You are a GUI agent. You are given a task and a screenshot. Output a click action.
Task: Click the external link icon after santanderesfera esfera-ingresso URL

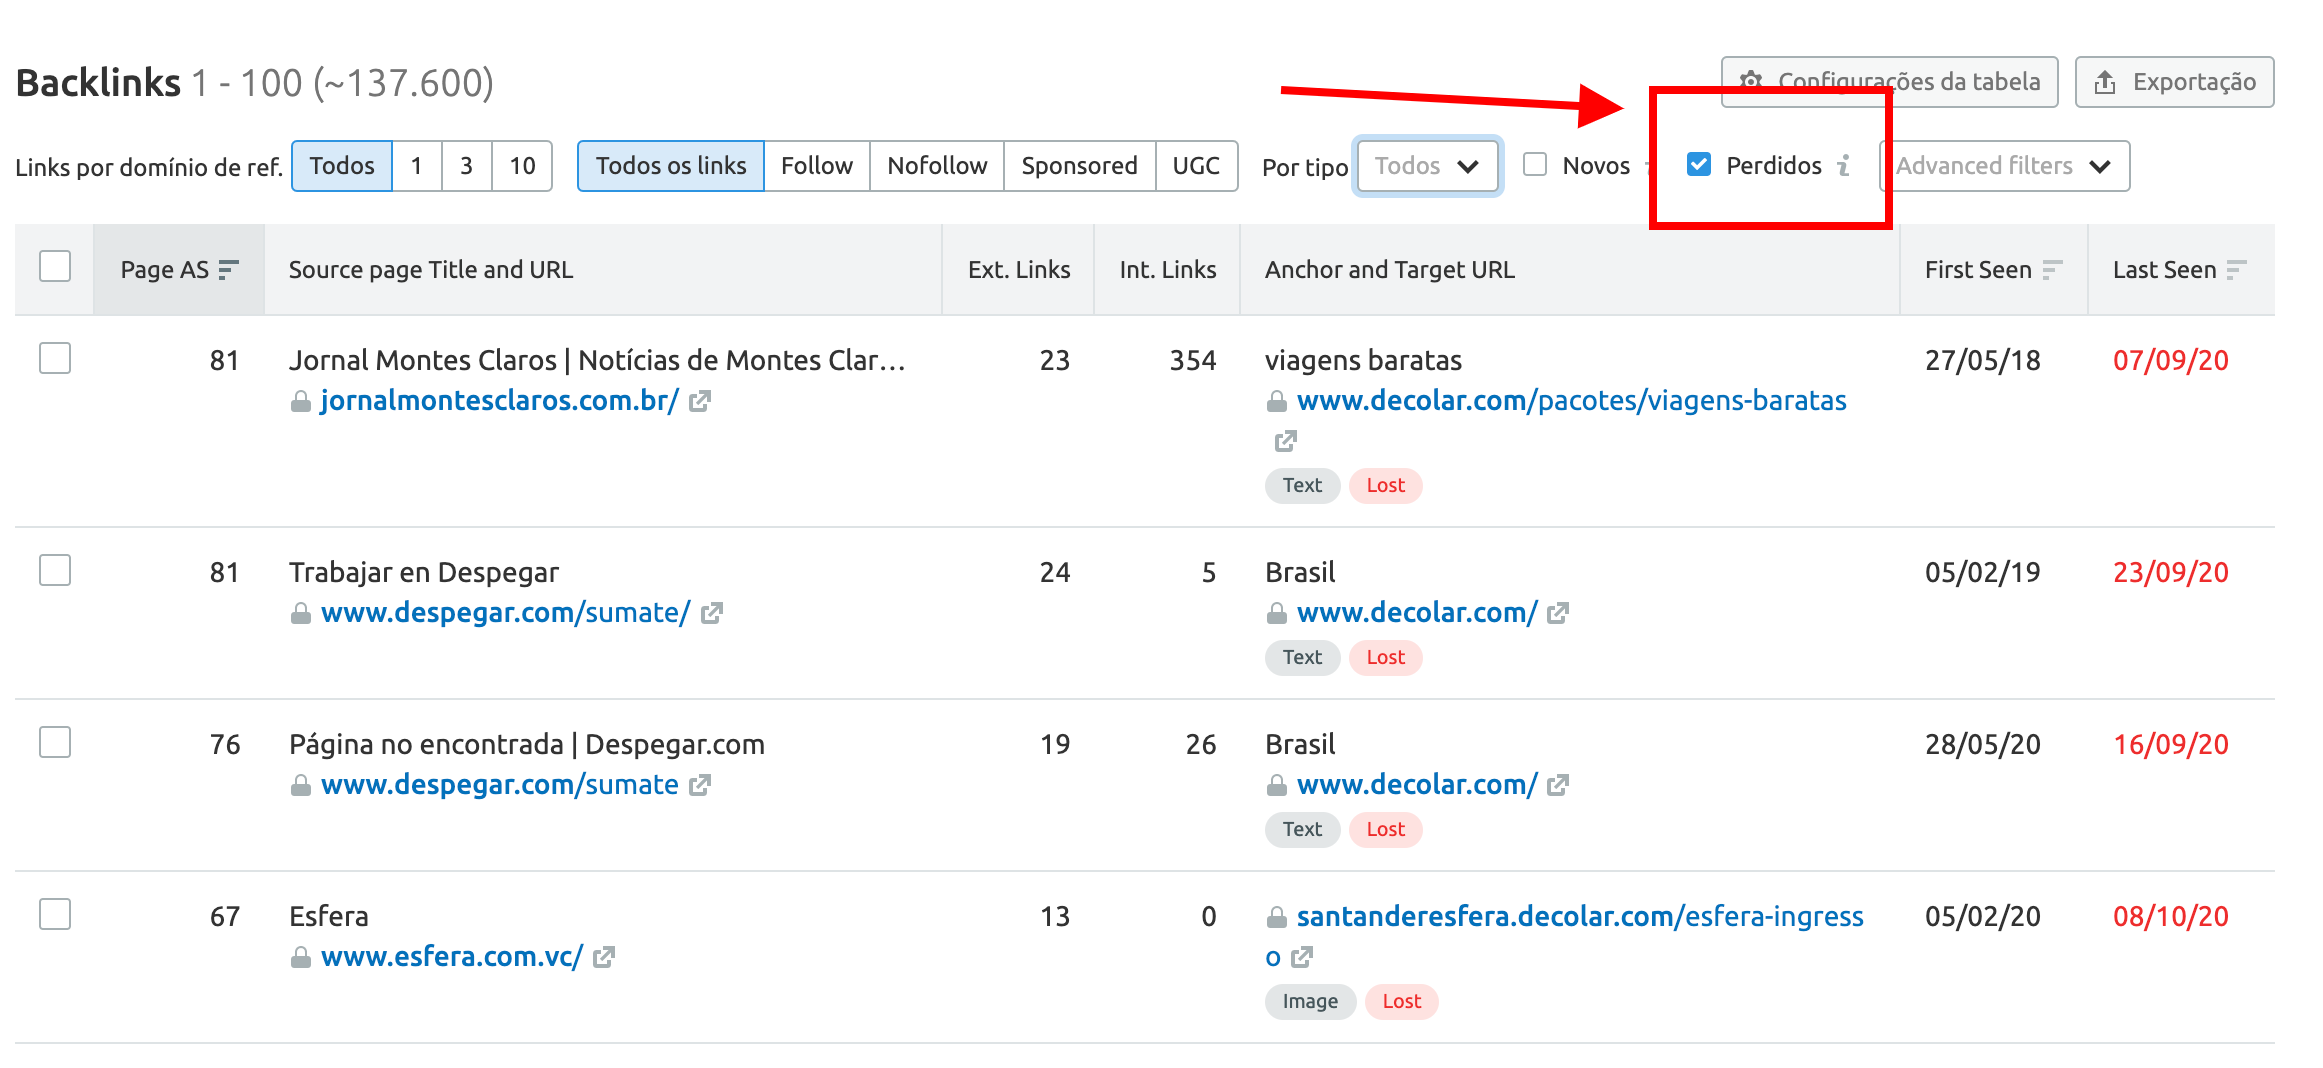[1301, 957]
